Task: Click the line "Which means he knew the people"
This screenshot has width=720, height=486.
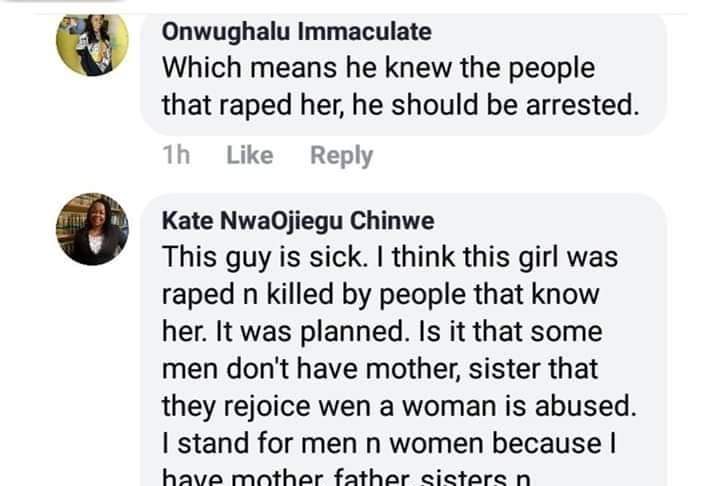Action: (377, 68)
